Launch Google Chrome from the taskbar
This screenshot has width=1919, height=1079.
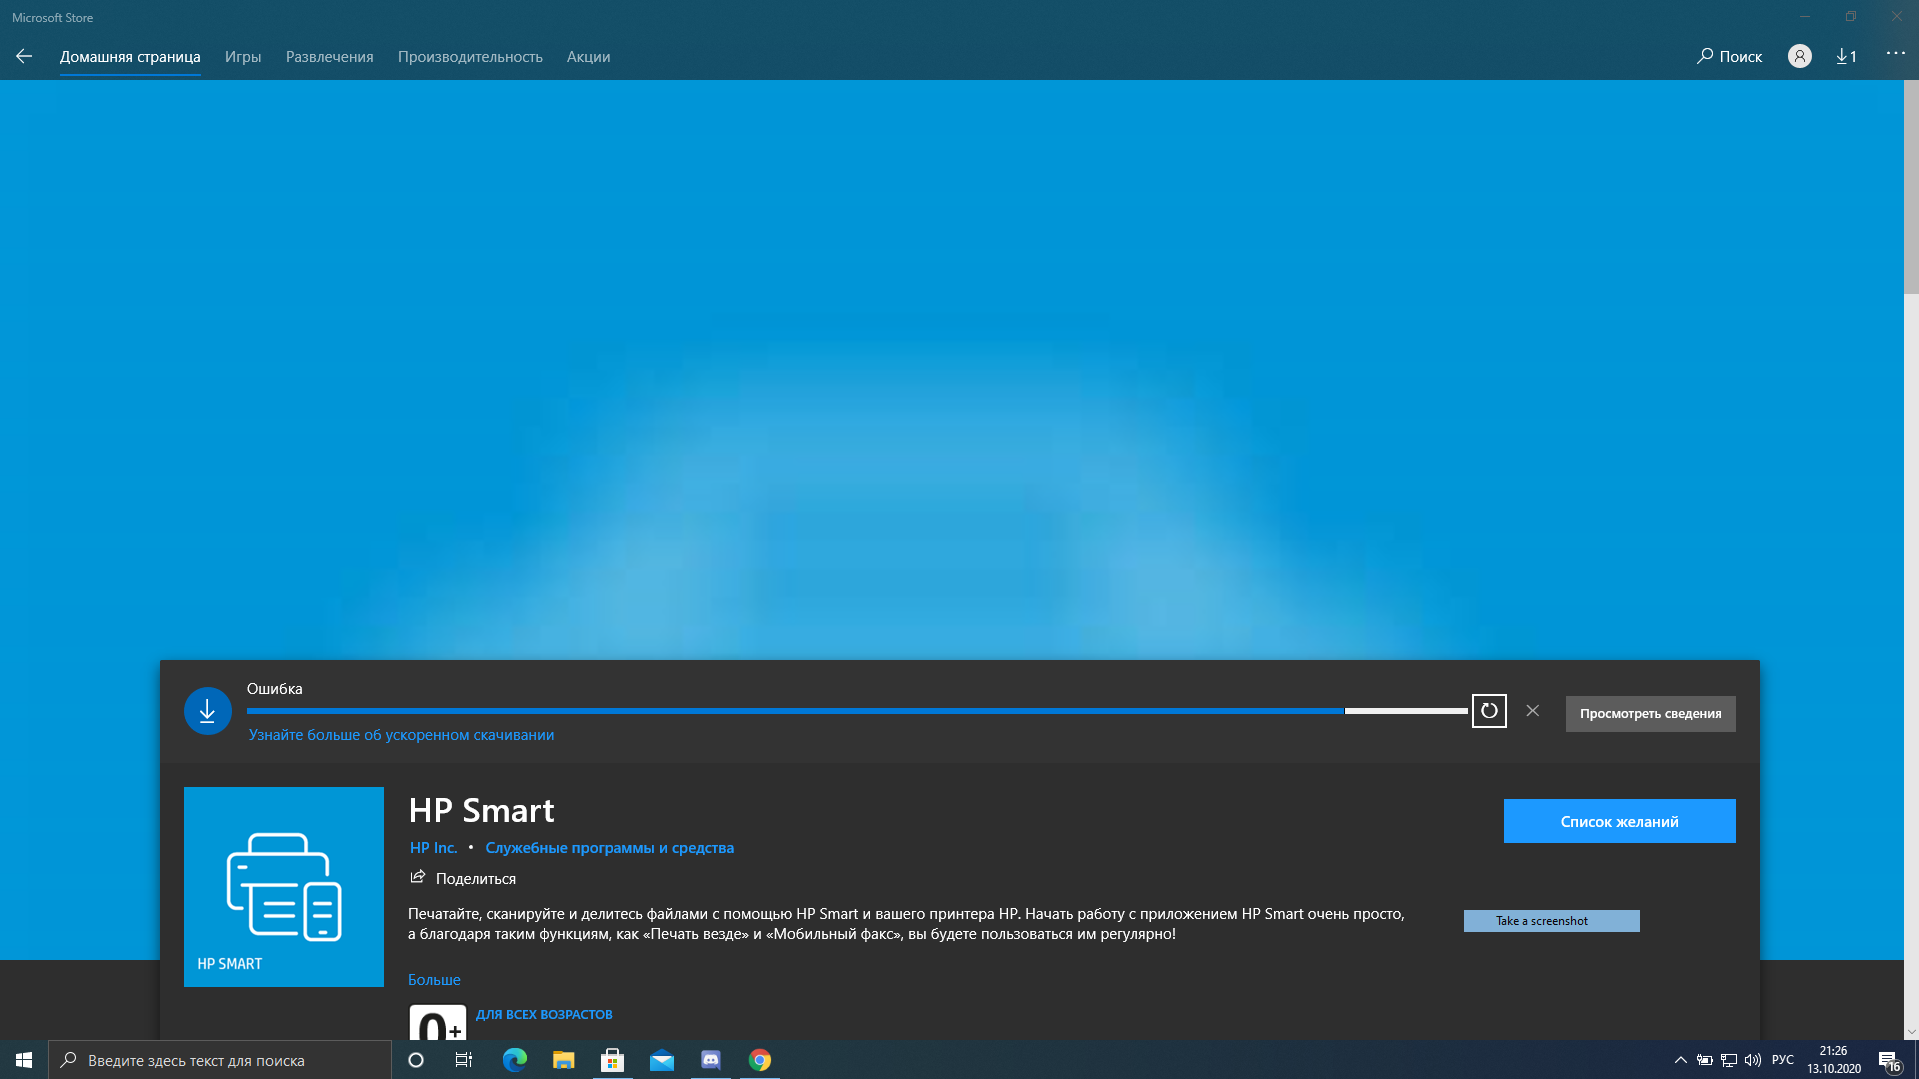759,1060
